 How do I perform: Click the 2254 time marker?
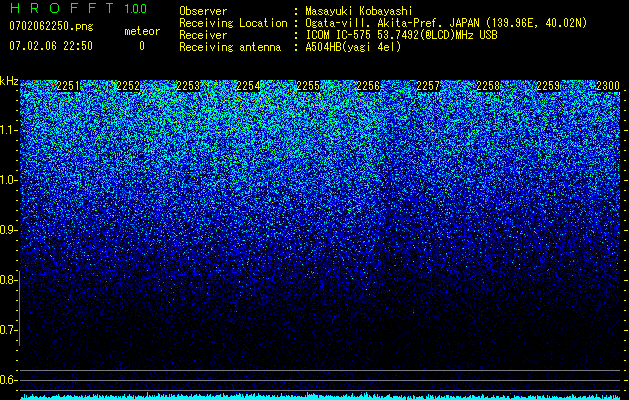(x=248, y=86)
